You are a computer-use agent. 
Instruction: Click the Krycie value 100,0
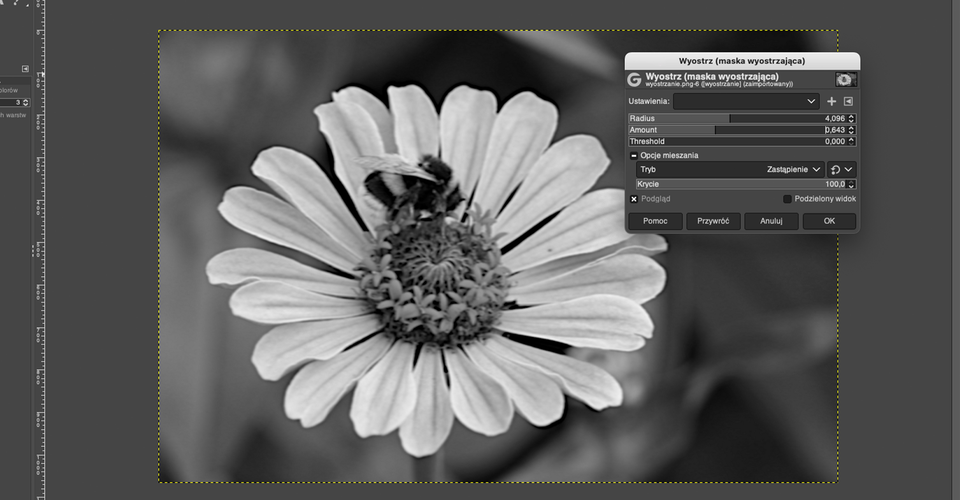click(x=835, y=184)
